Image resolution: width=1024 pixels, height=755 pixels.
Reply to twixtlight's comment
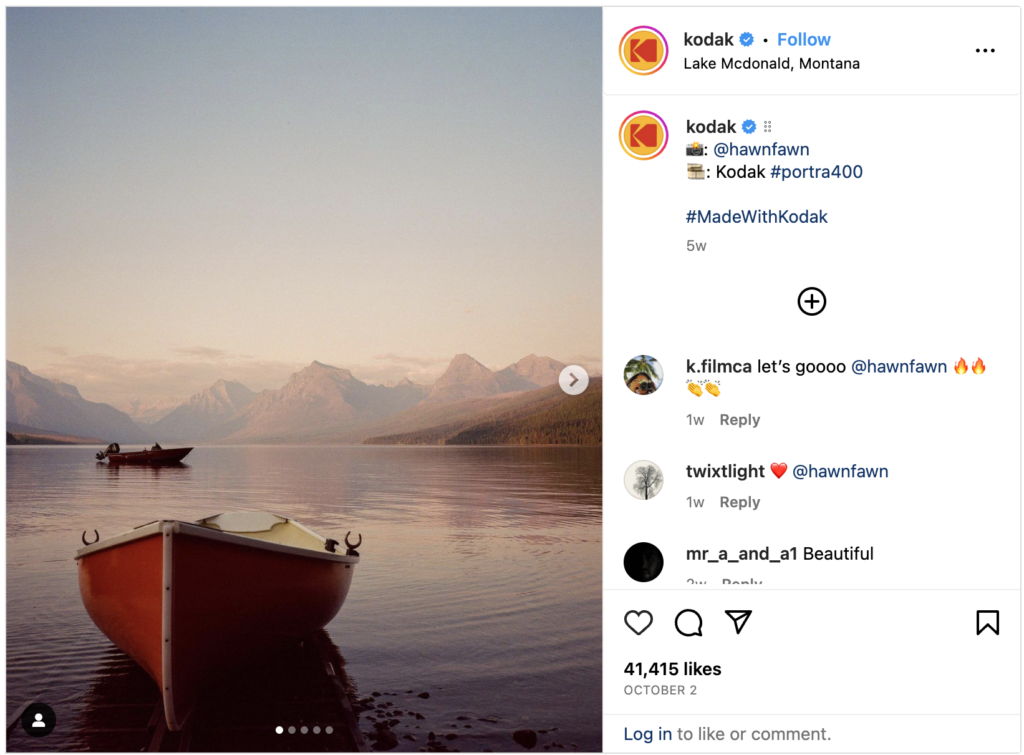[739, 502]
